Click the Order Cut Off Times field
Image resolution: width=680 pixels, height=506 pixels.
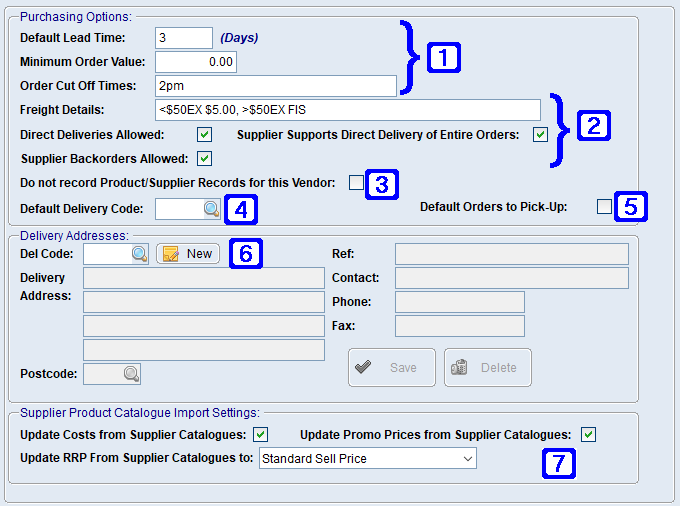click(276, 86)
